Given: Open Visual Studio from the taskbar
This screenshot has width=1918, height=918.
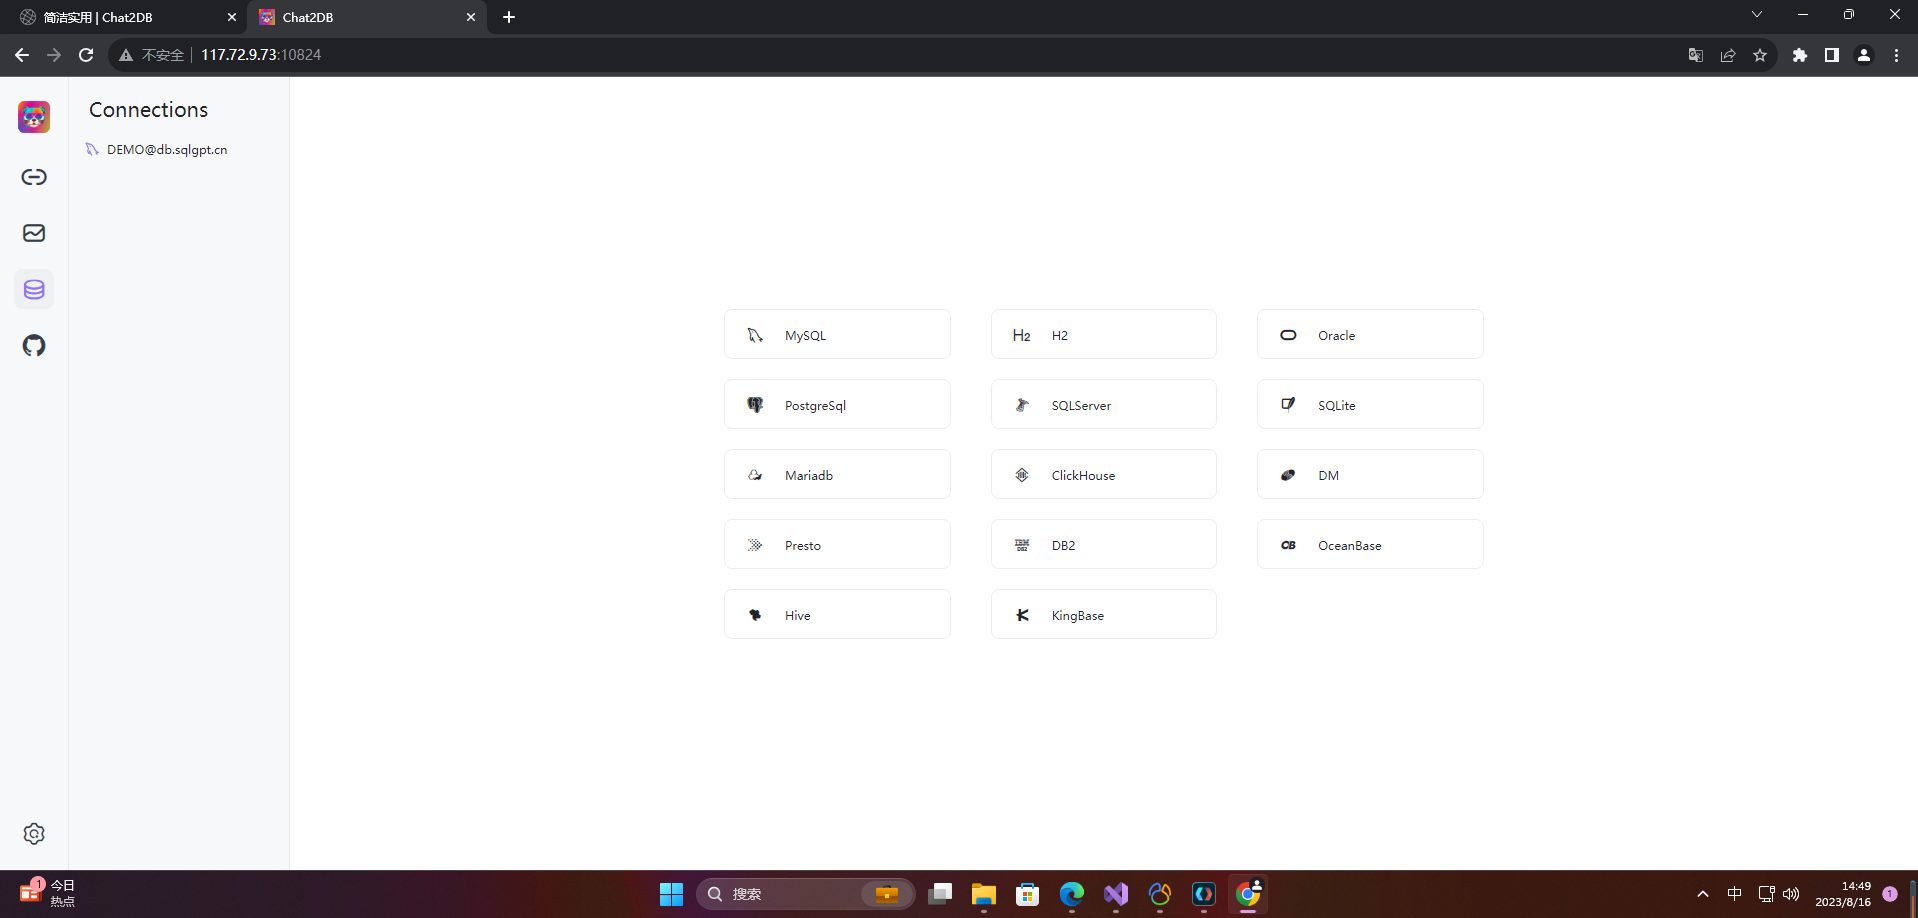Looking at the screenshot, I should pyautogui.click(x=1116, y=894).
